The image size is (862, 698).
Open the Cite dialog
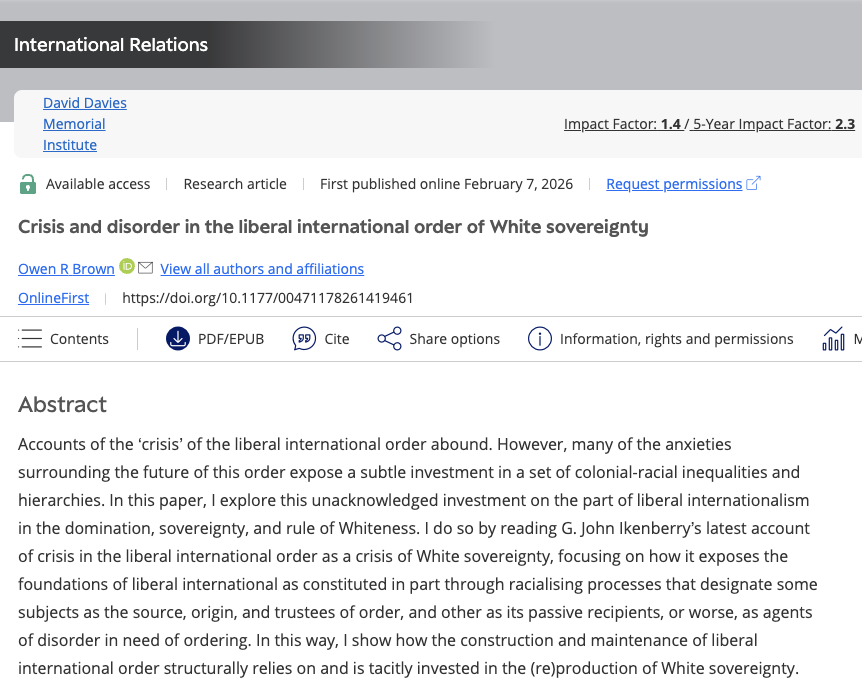pyautogui.click(x=320, y=338)
